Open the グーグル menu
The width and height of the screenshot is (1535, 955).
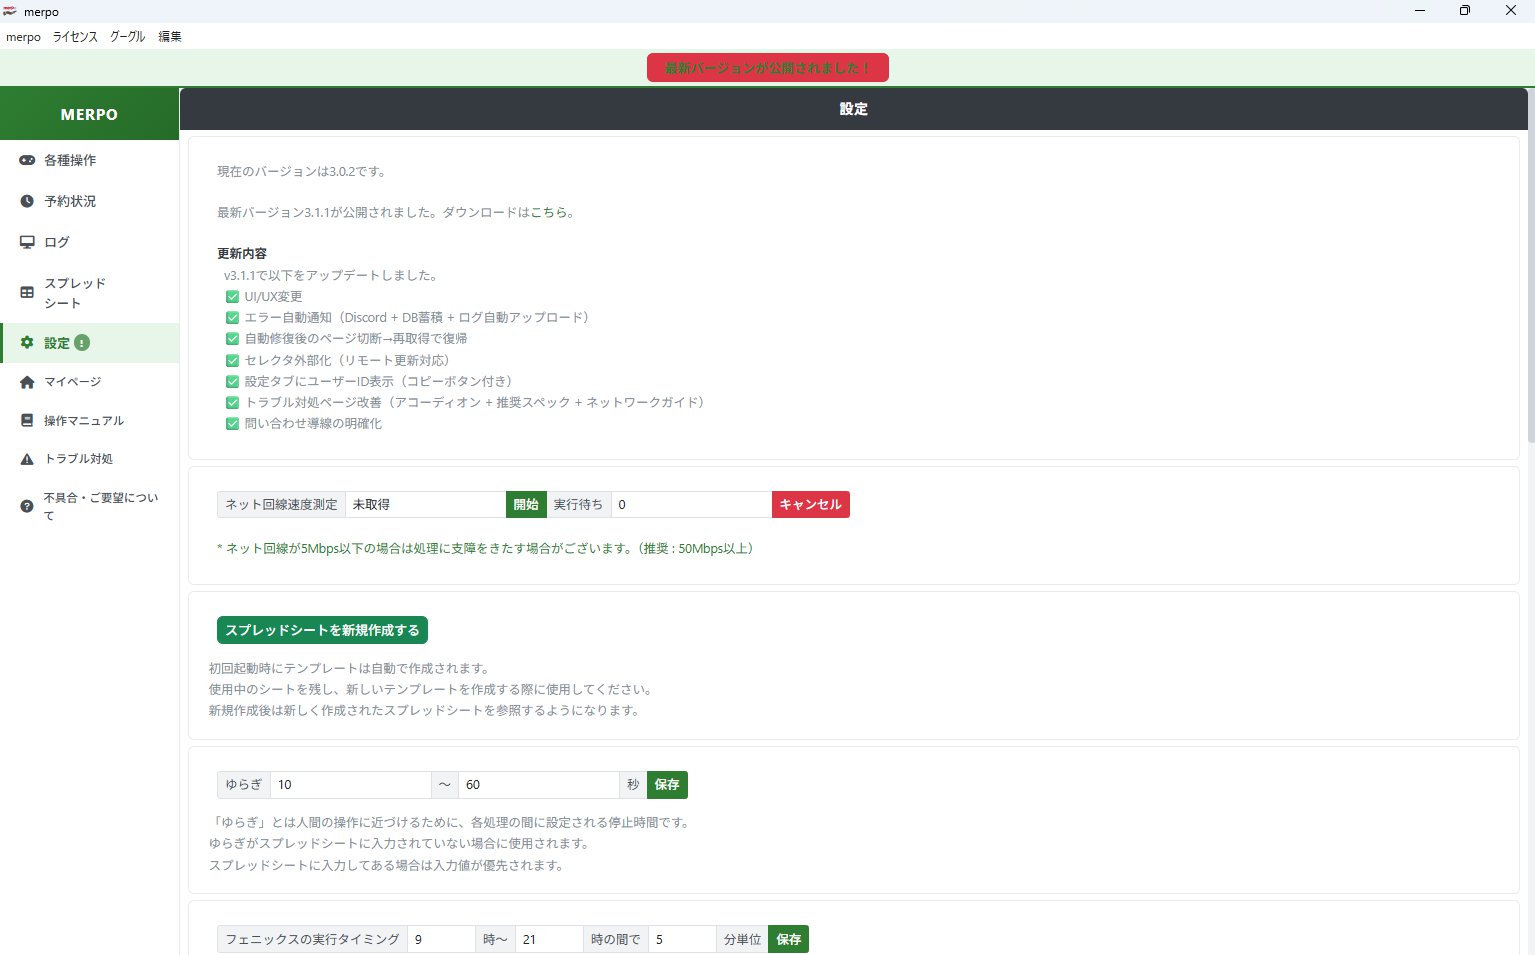pyautogui.click(x=127, y=37)
